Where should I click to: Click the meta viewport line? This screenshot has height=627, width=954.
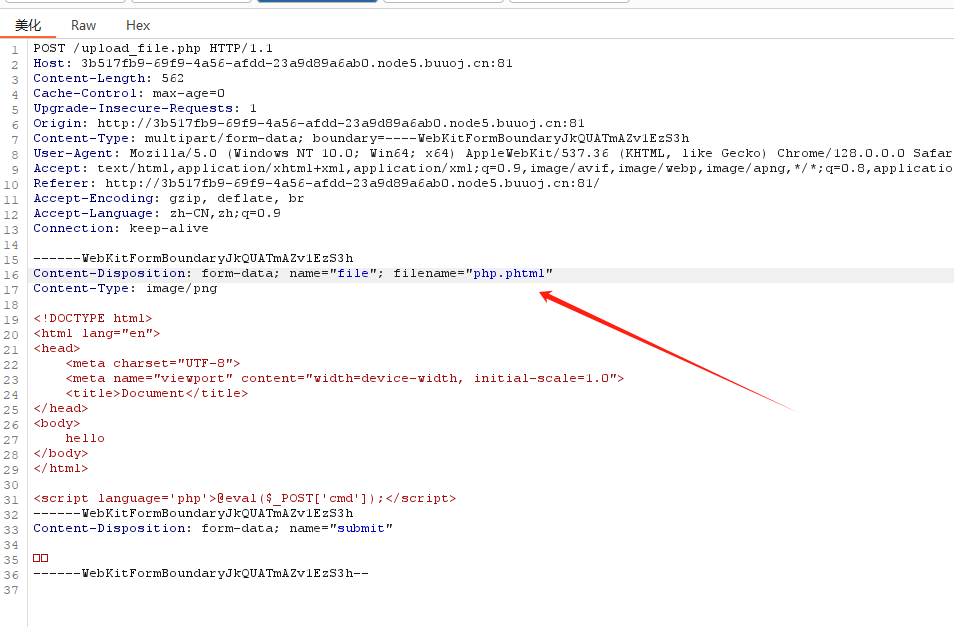point(345,378)
